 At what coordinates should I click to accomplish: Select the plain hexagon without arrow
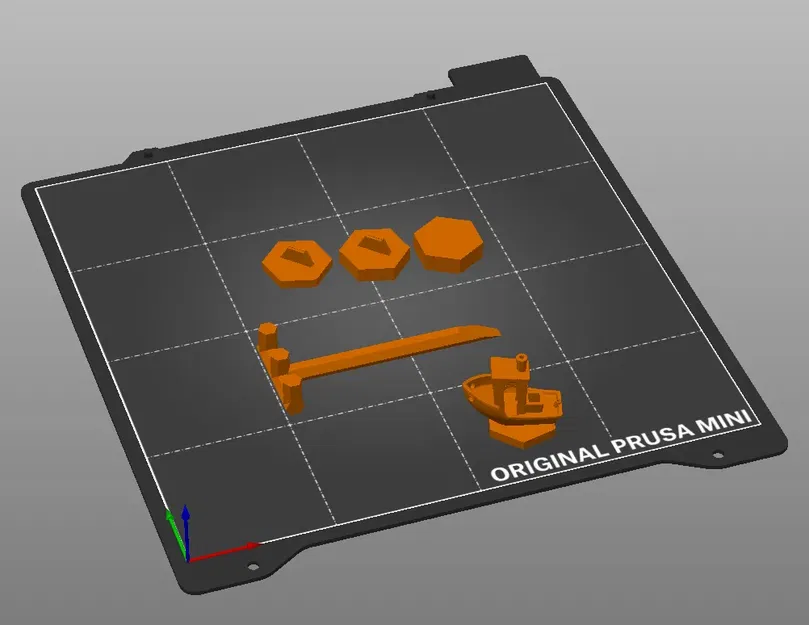448,244
